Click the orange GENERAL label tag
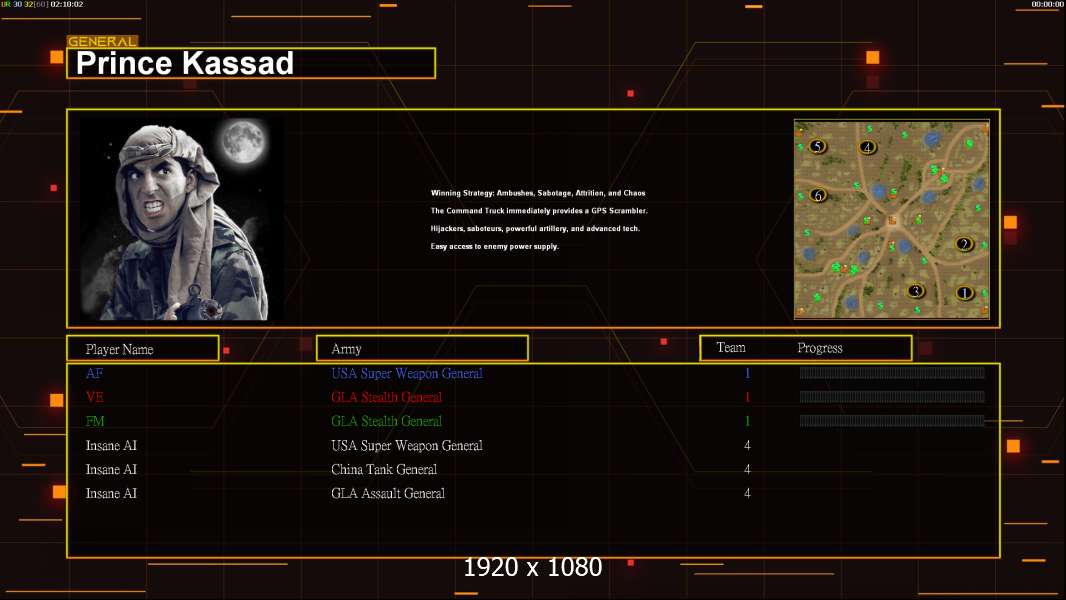1066x600 pixels. 102,41
